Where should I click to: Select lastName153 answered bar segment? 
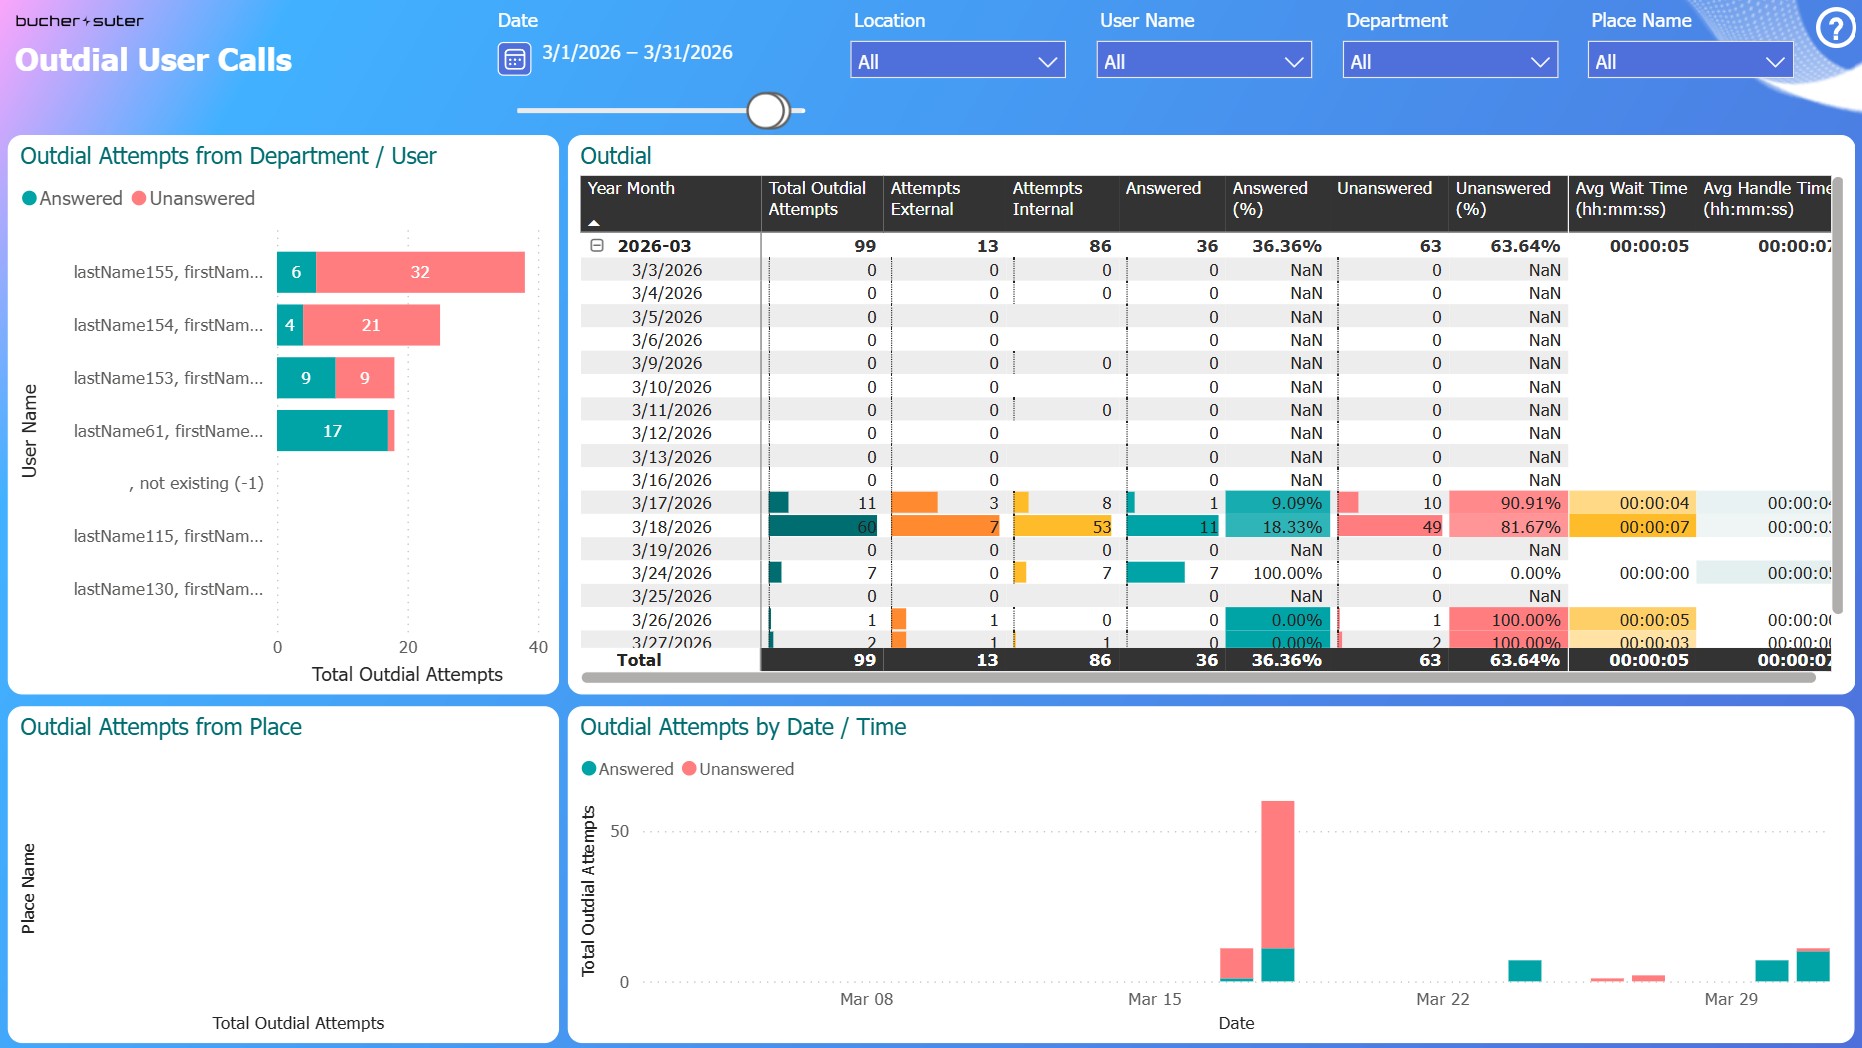pyautogui.click(x=306, y=378)
